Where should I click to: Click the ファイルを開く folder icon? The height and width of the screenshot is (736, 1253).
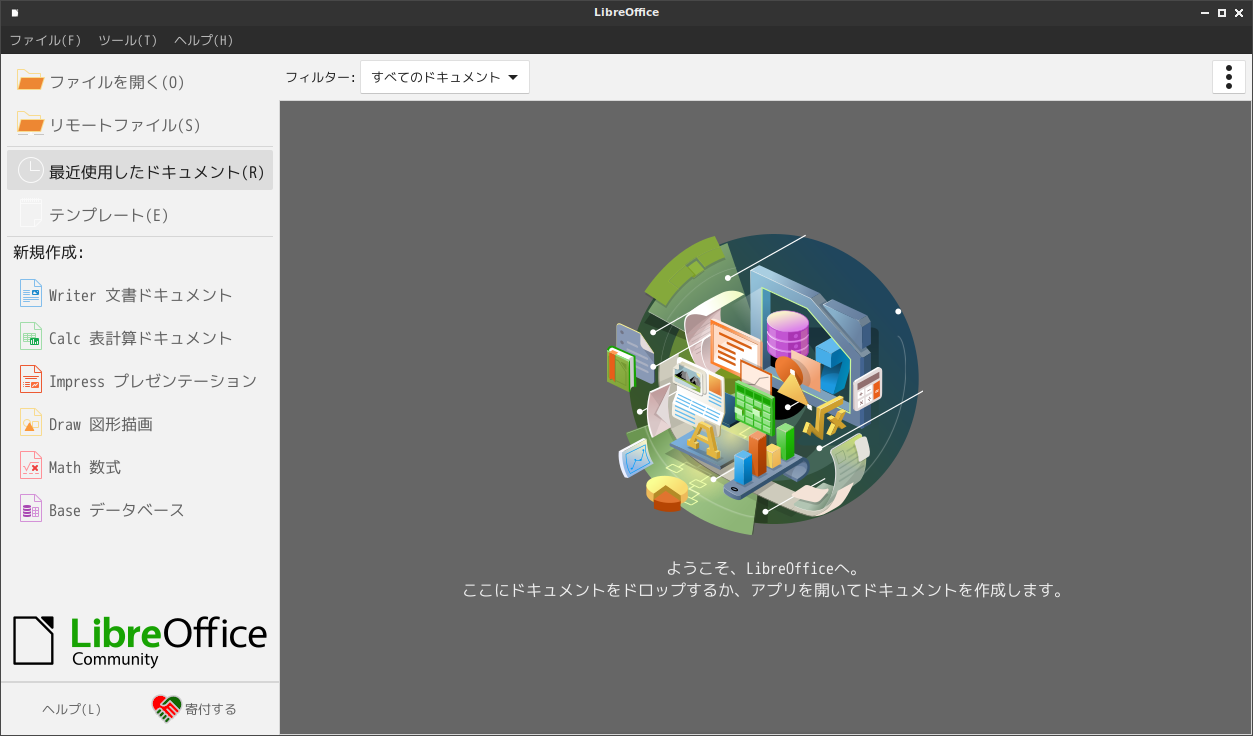coord(31,82)
